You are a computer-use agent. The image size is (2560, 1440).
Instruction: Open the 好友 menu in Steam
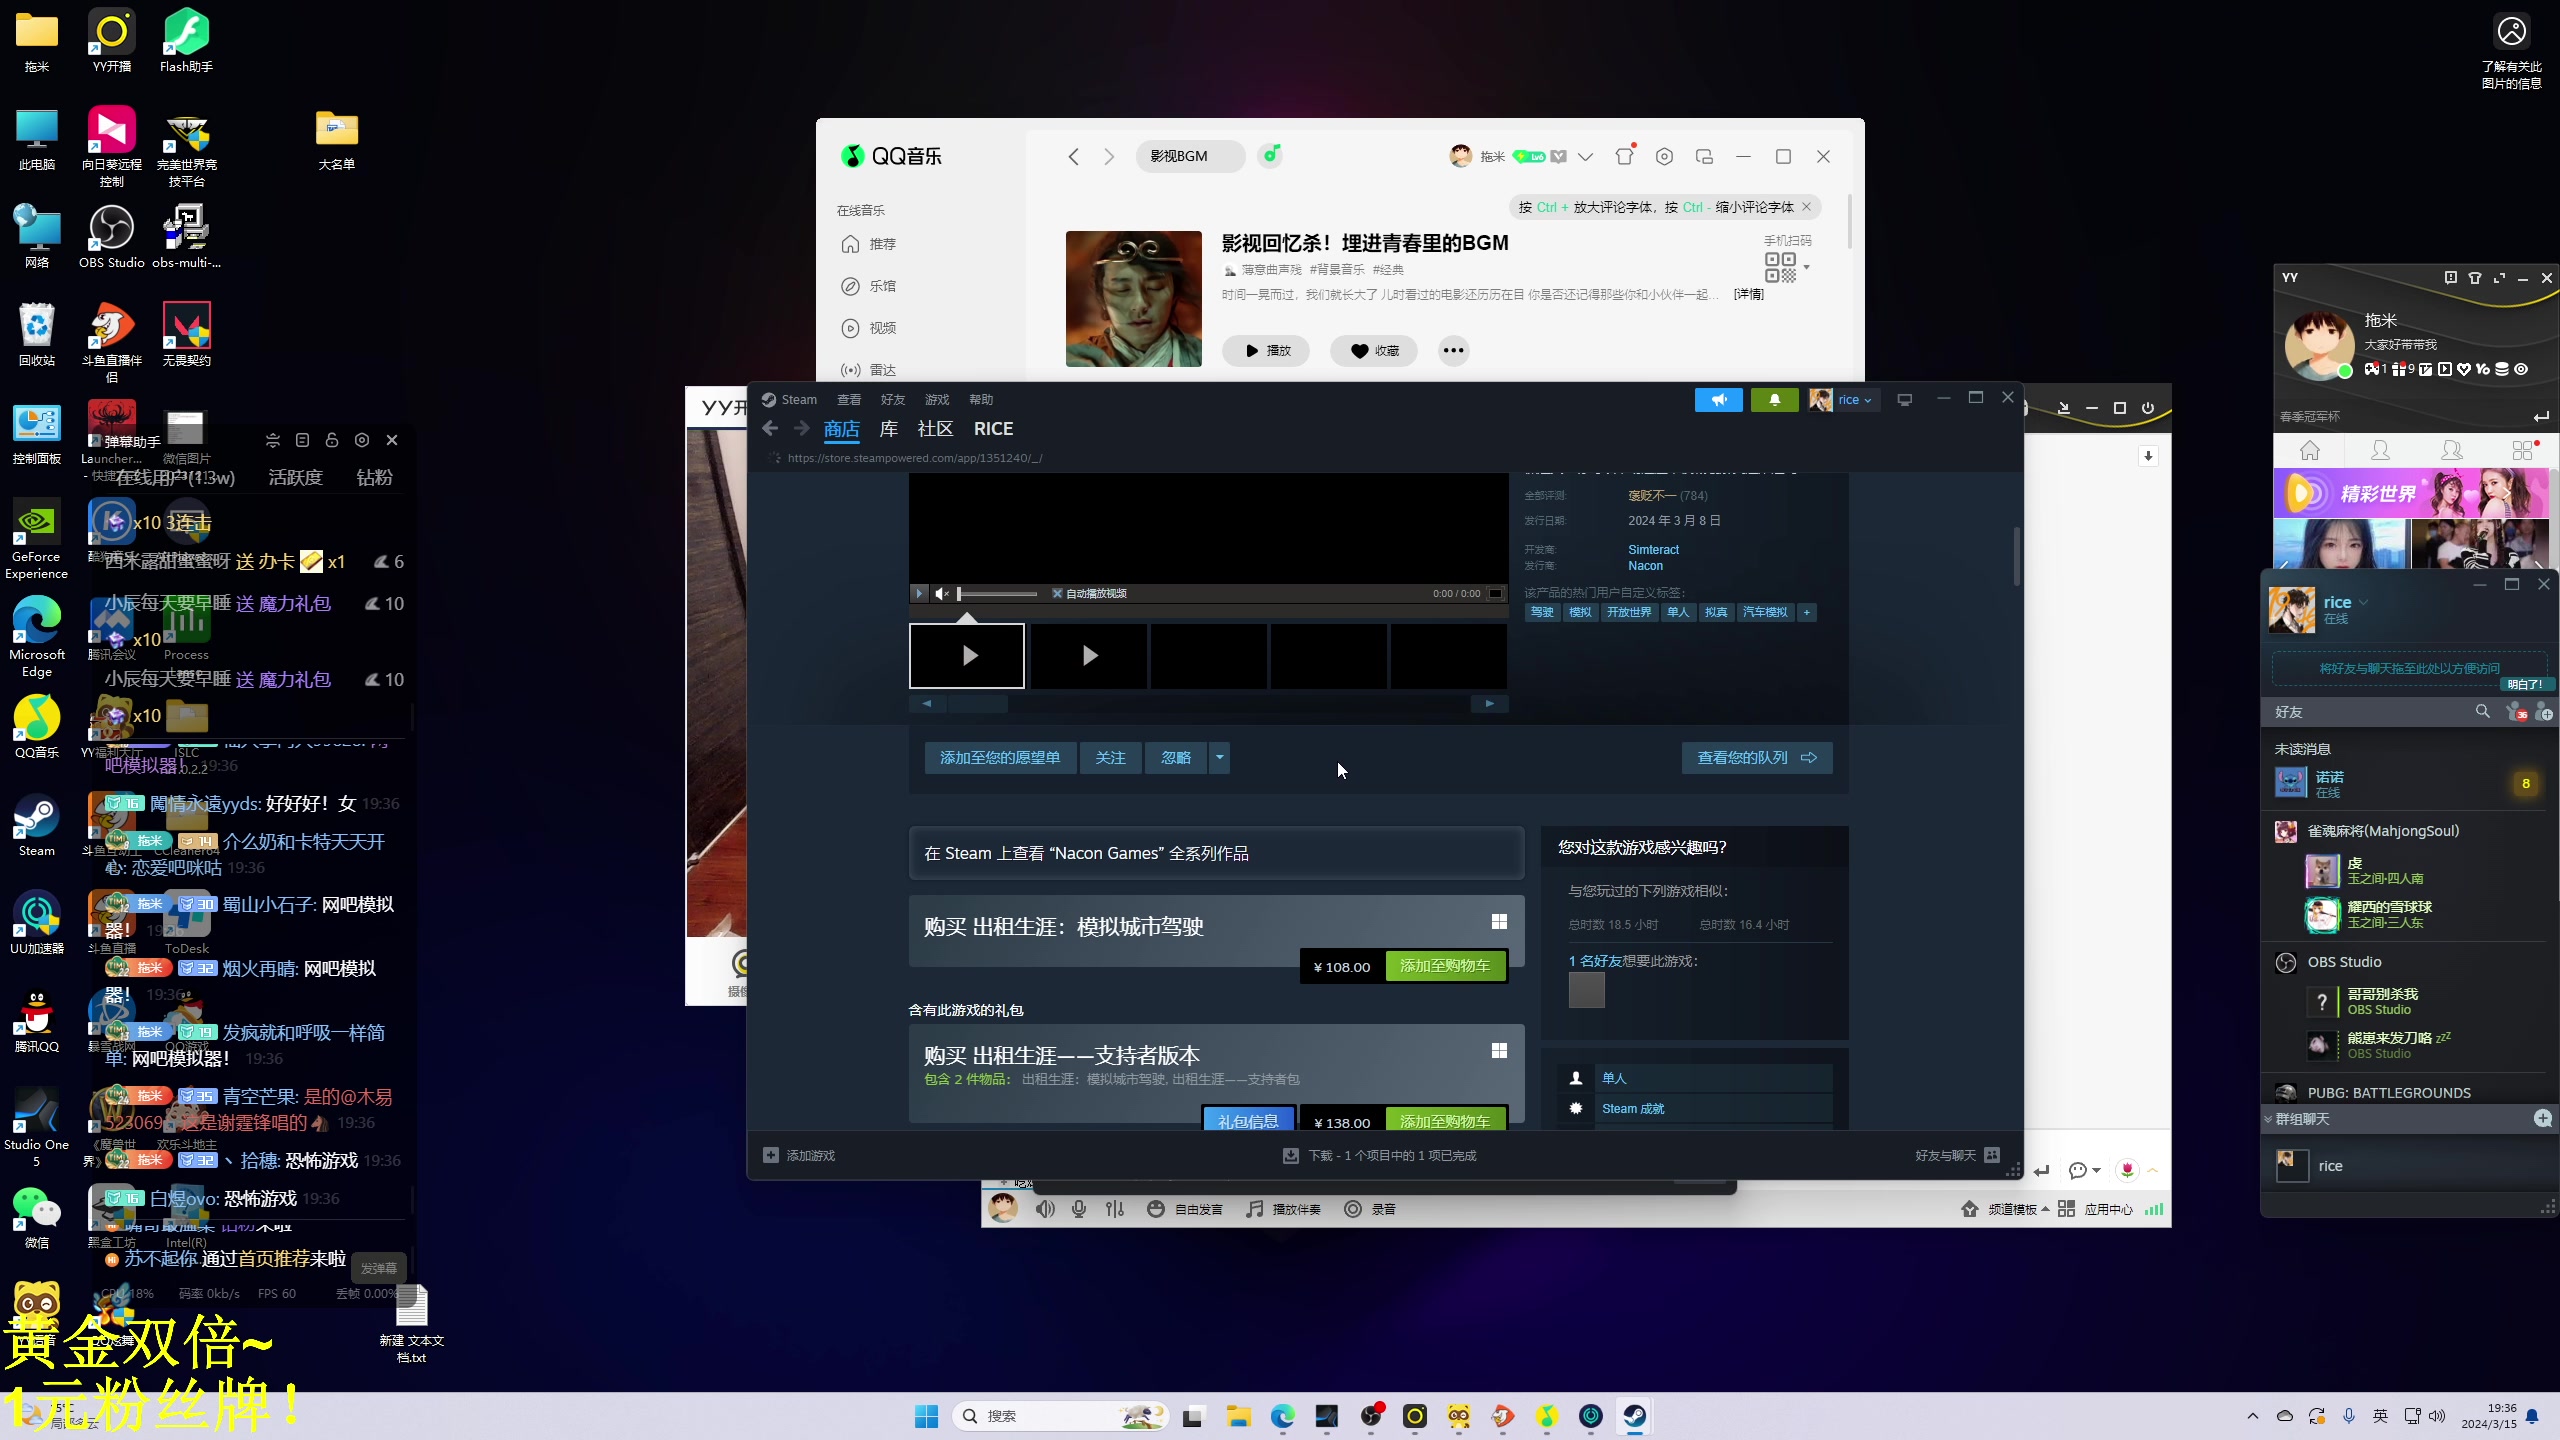(x=893, y=399)
